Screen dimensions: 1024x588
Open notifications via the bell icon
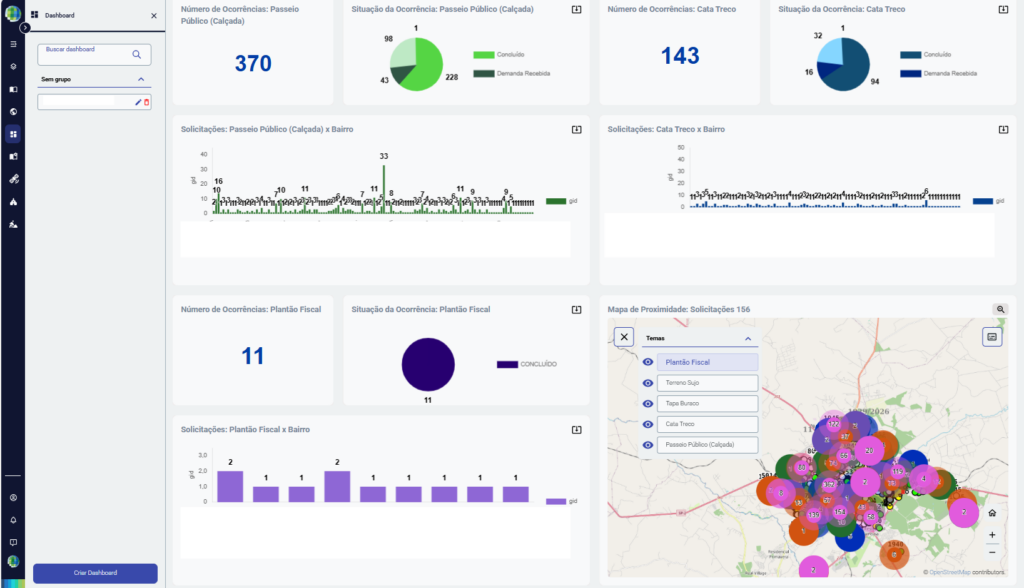[x=14, y=520]
